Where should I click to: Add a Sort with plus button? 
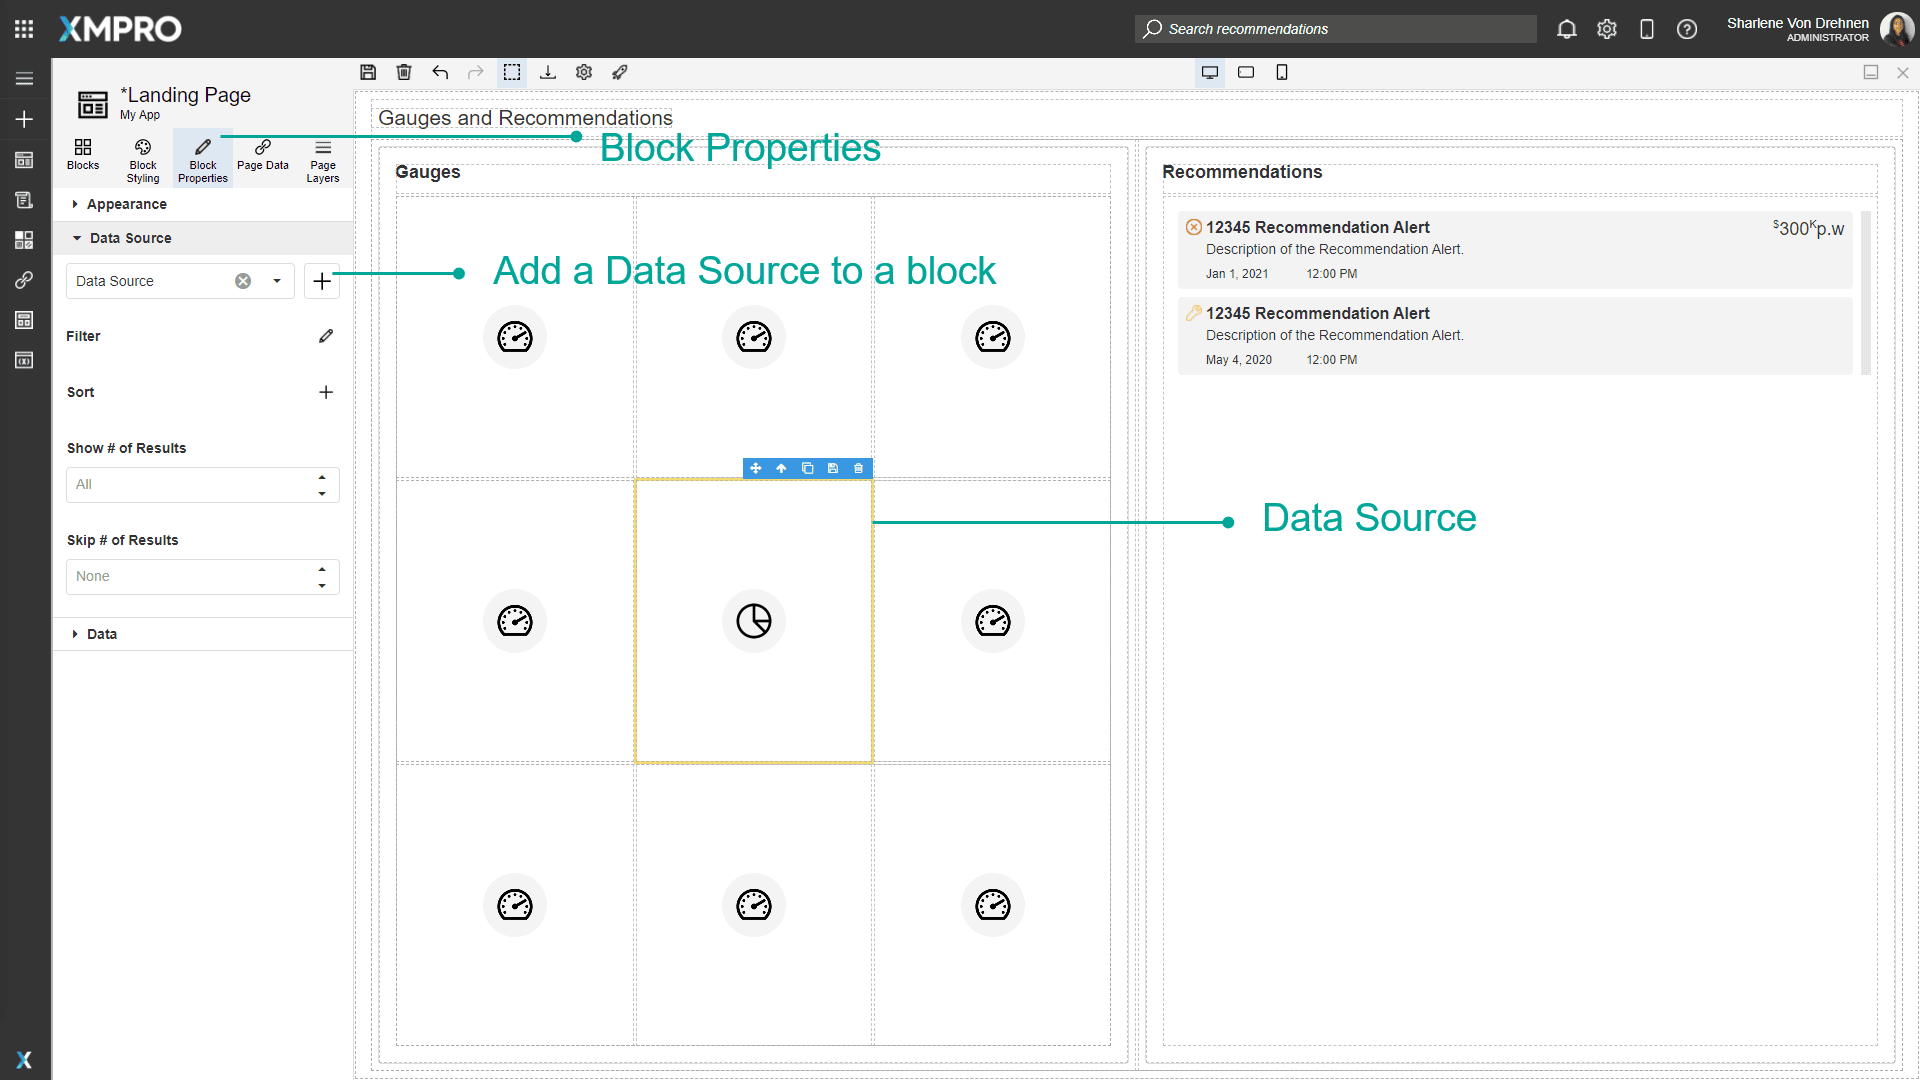coord(326,392)
